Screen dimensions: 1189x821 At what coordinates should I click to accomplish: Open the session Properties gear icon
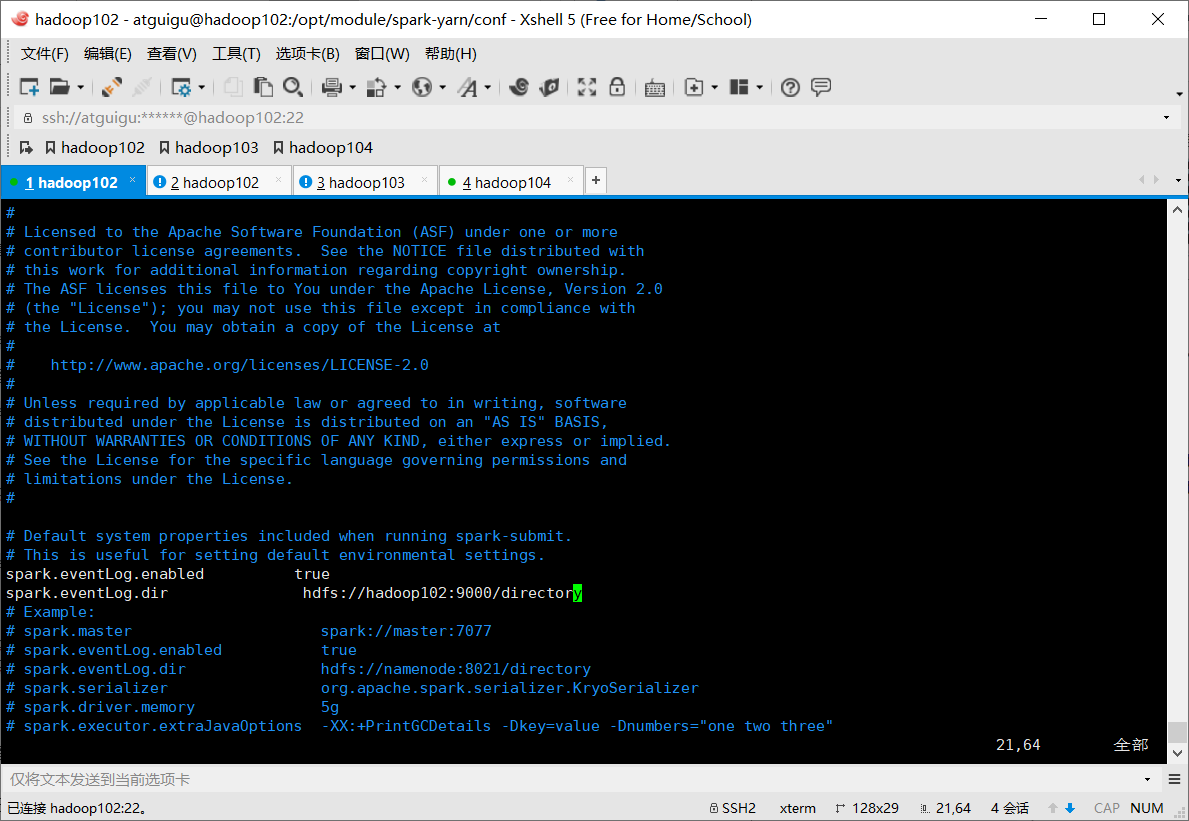point(181,87)
